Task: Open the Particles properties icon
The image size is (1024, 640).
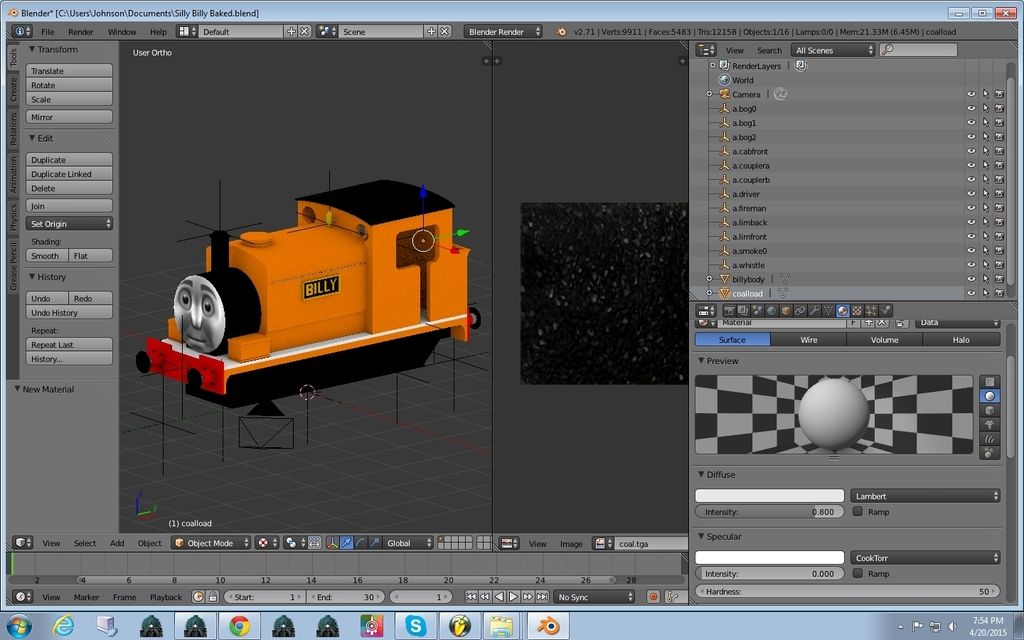Action: [871, 311]
